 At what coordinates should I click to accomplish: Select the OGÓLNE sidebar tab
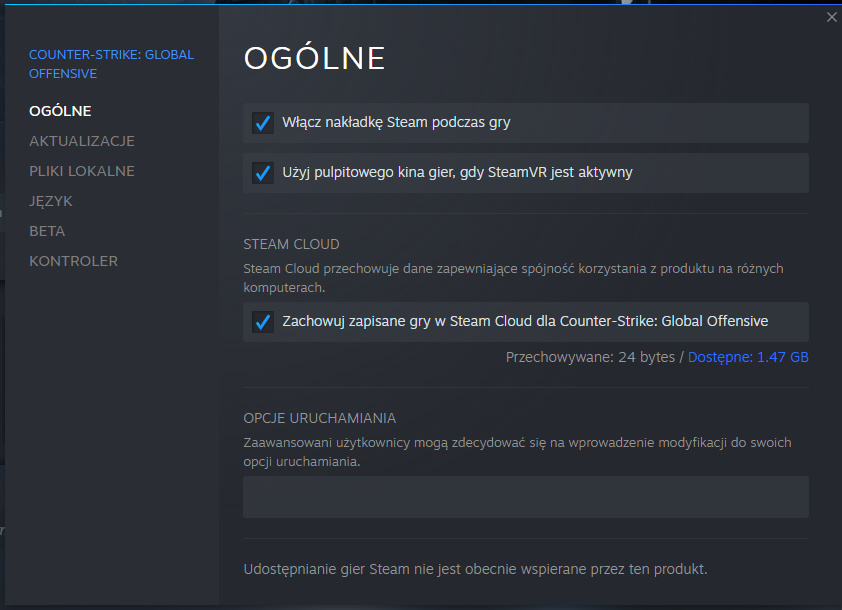pyautogui.click(x=60, y=111)
